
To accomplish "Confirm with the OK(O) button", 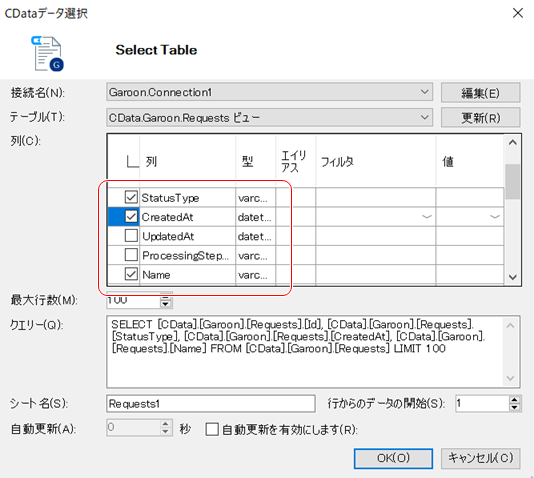I will coord(393,458).
